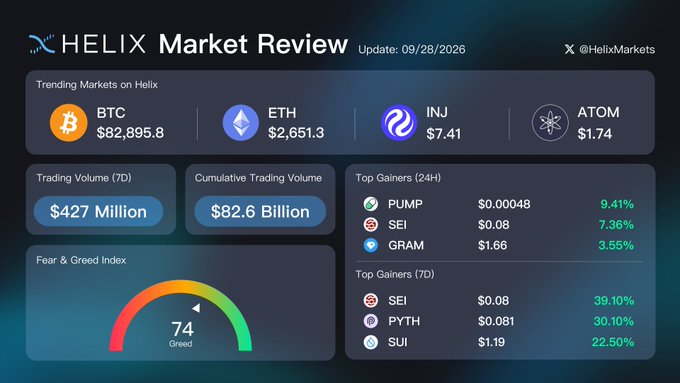The width and height of the screenshot is (680, 383).
Task: Click the Trending Markets on Helix heading
Action: point(97,85)
